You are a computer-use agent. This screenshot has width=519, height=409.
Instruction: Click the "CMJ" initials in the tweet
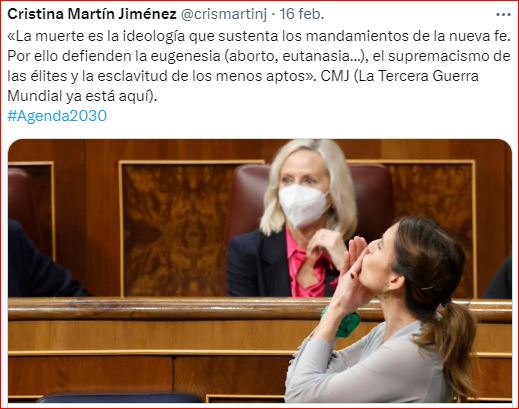point(335,76)
